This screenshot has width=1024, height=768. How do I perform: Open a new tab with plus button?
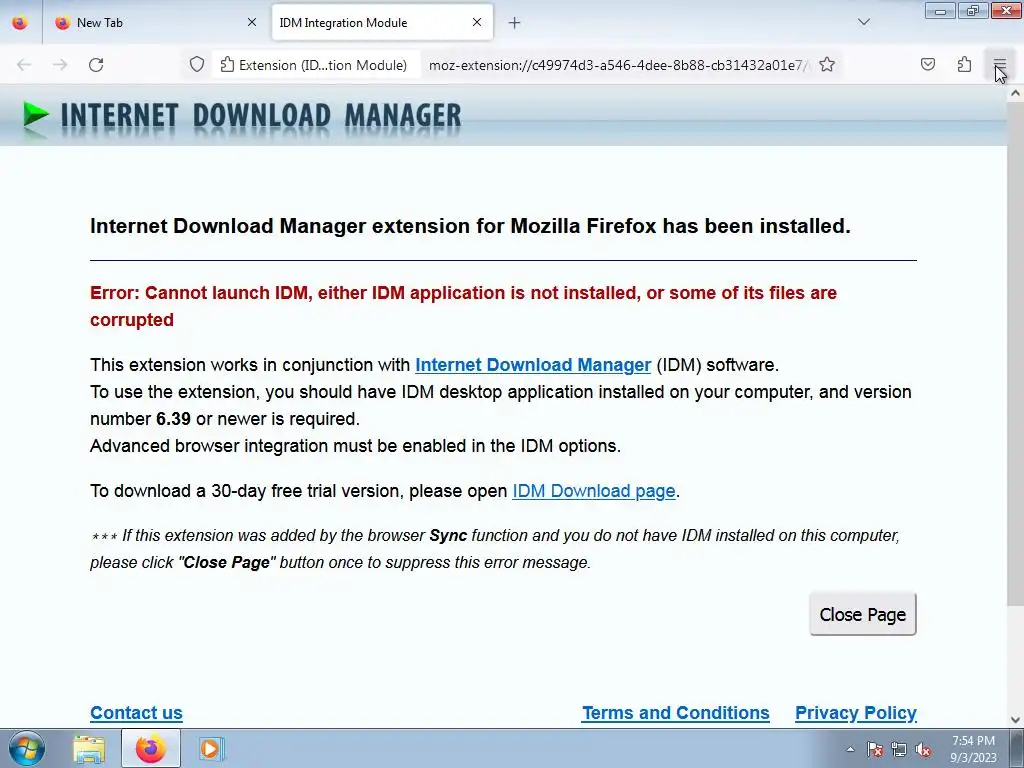[x=515, y=23]
